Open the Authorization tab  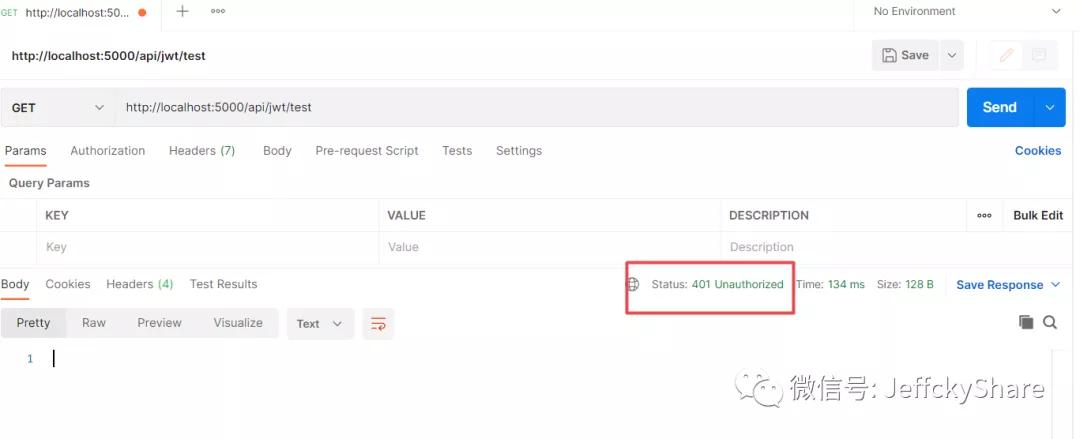107,150
